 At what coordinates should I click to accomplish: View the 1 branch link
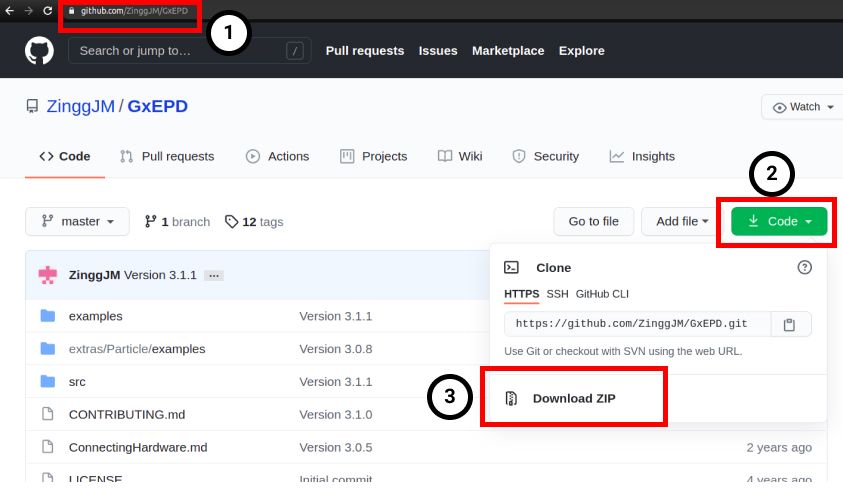coord(177,222)
